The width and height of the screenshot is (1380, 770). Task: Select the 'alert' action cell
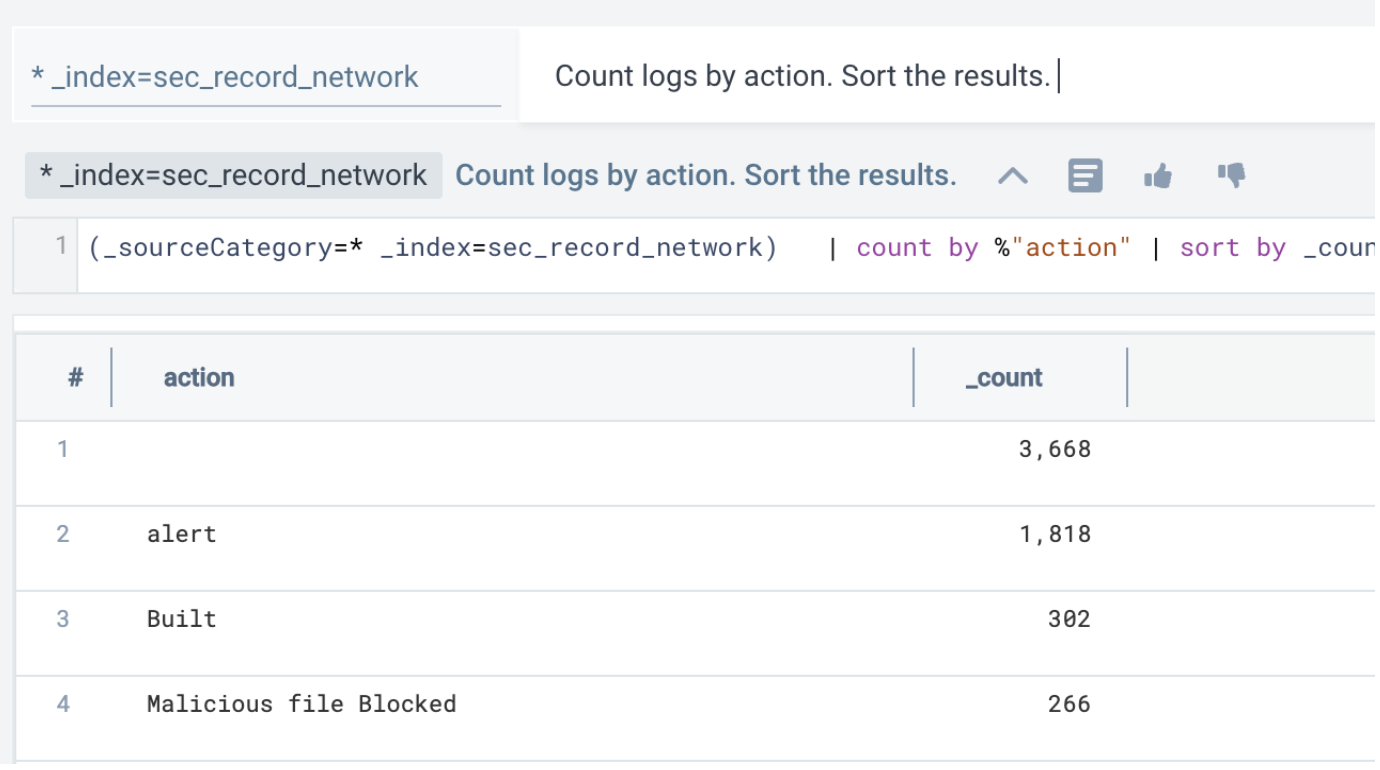(x=181, y=534)
